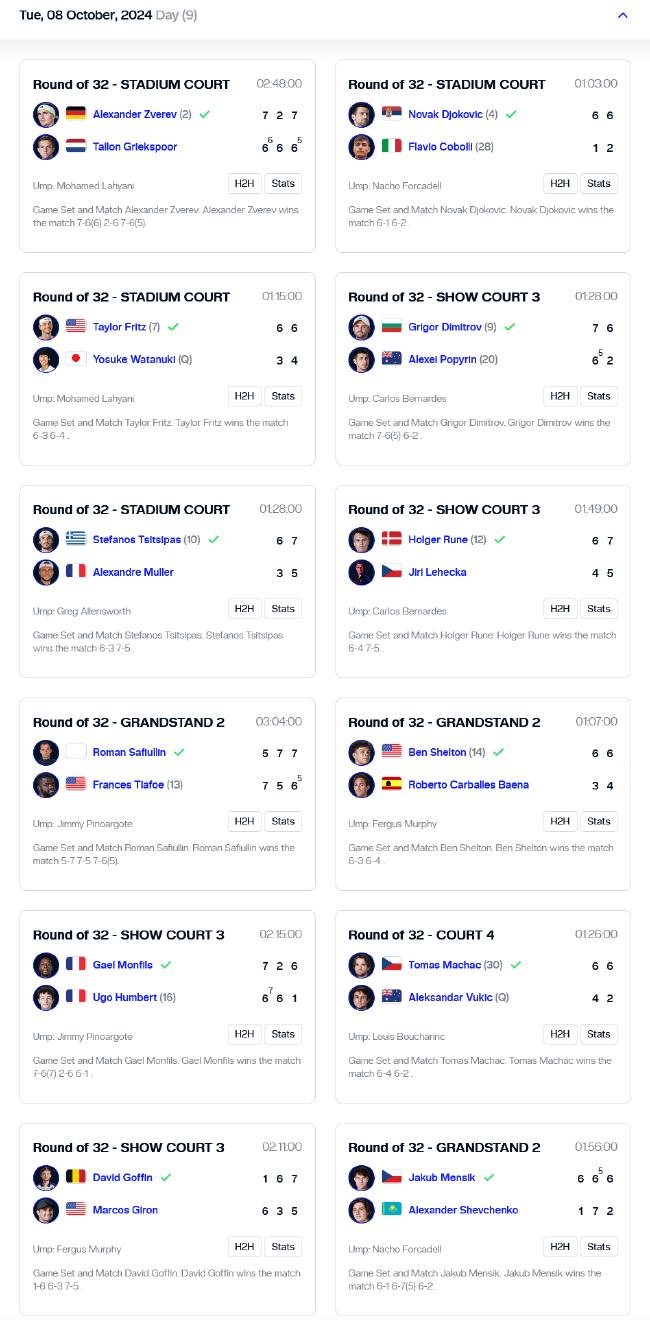Open Taylor Fritz player profile link

pos(119,327)
